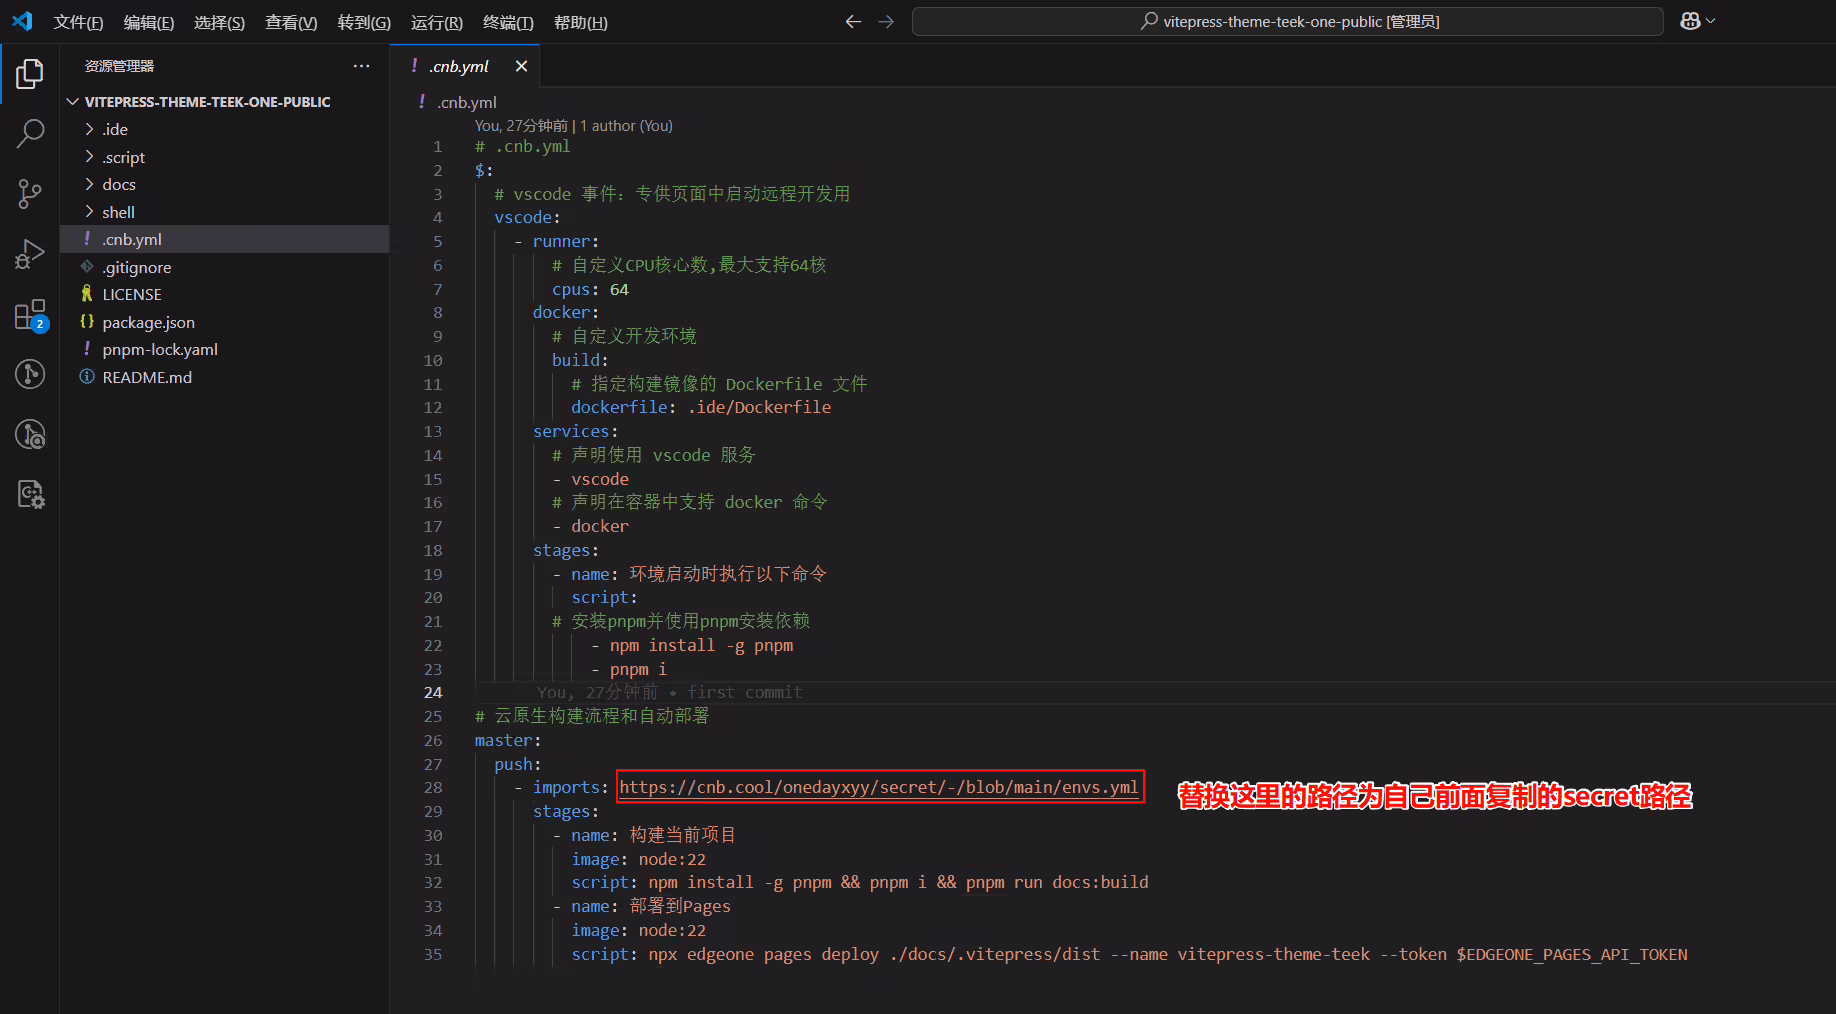Viewport: 1836px width, 1014px height.
Task: Expand the docs folder
Action: [225, 184]
